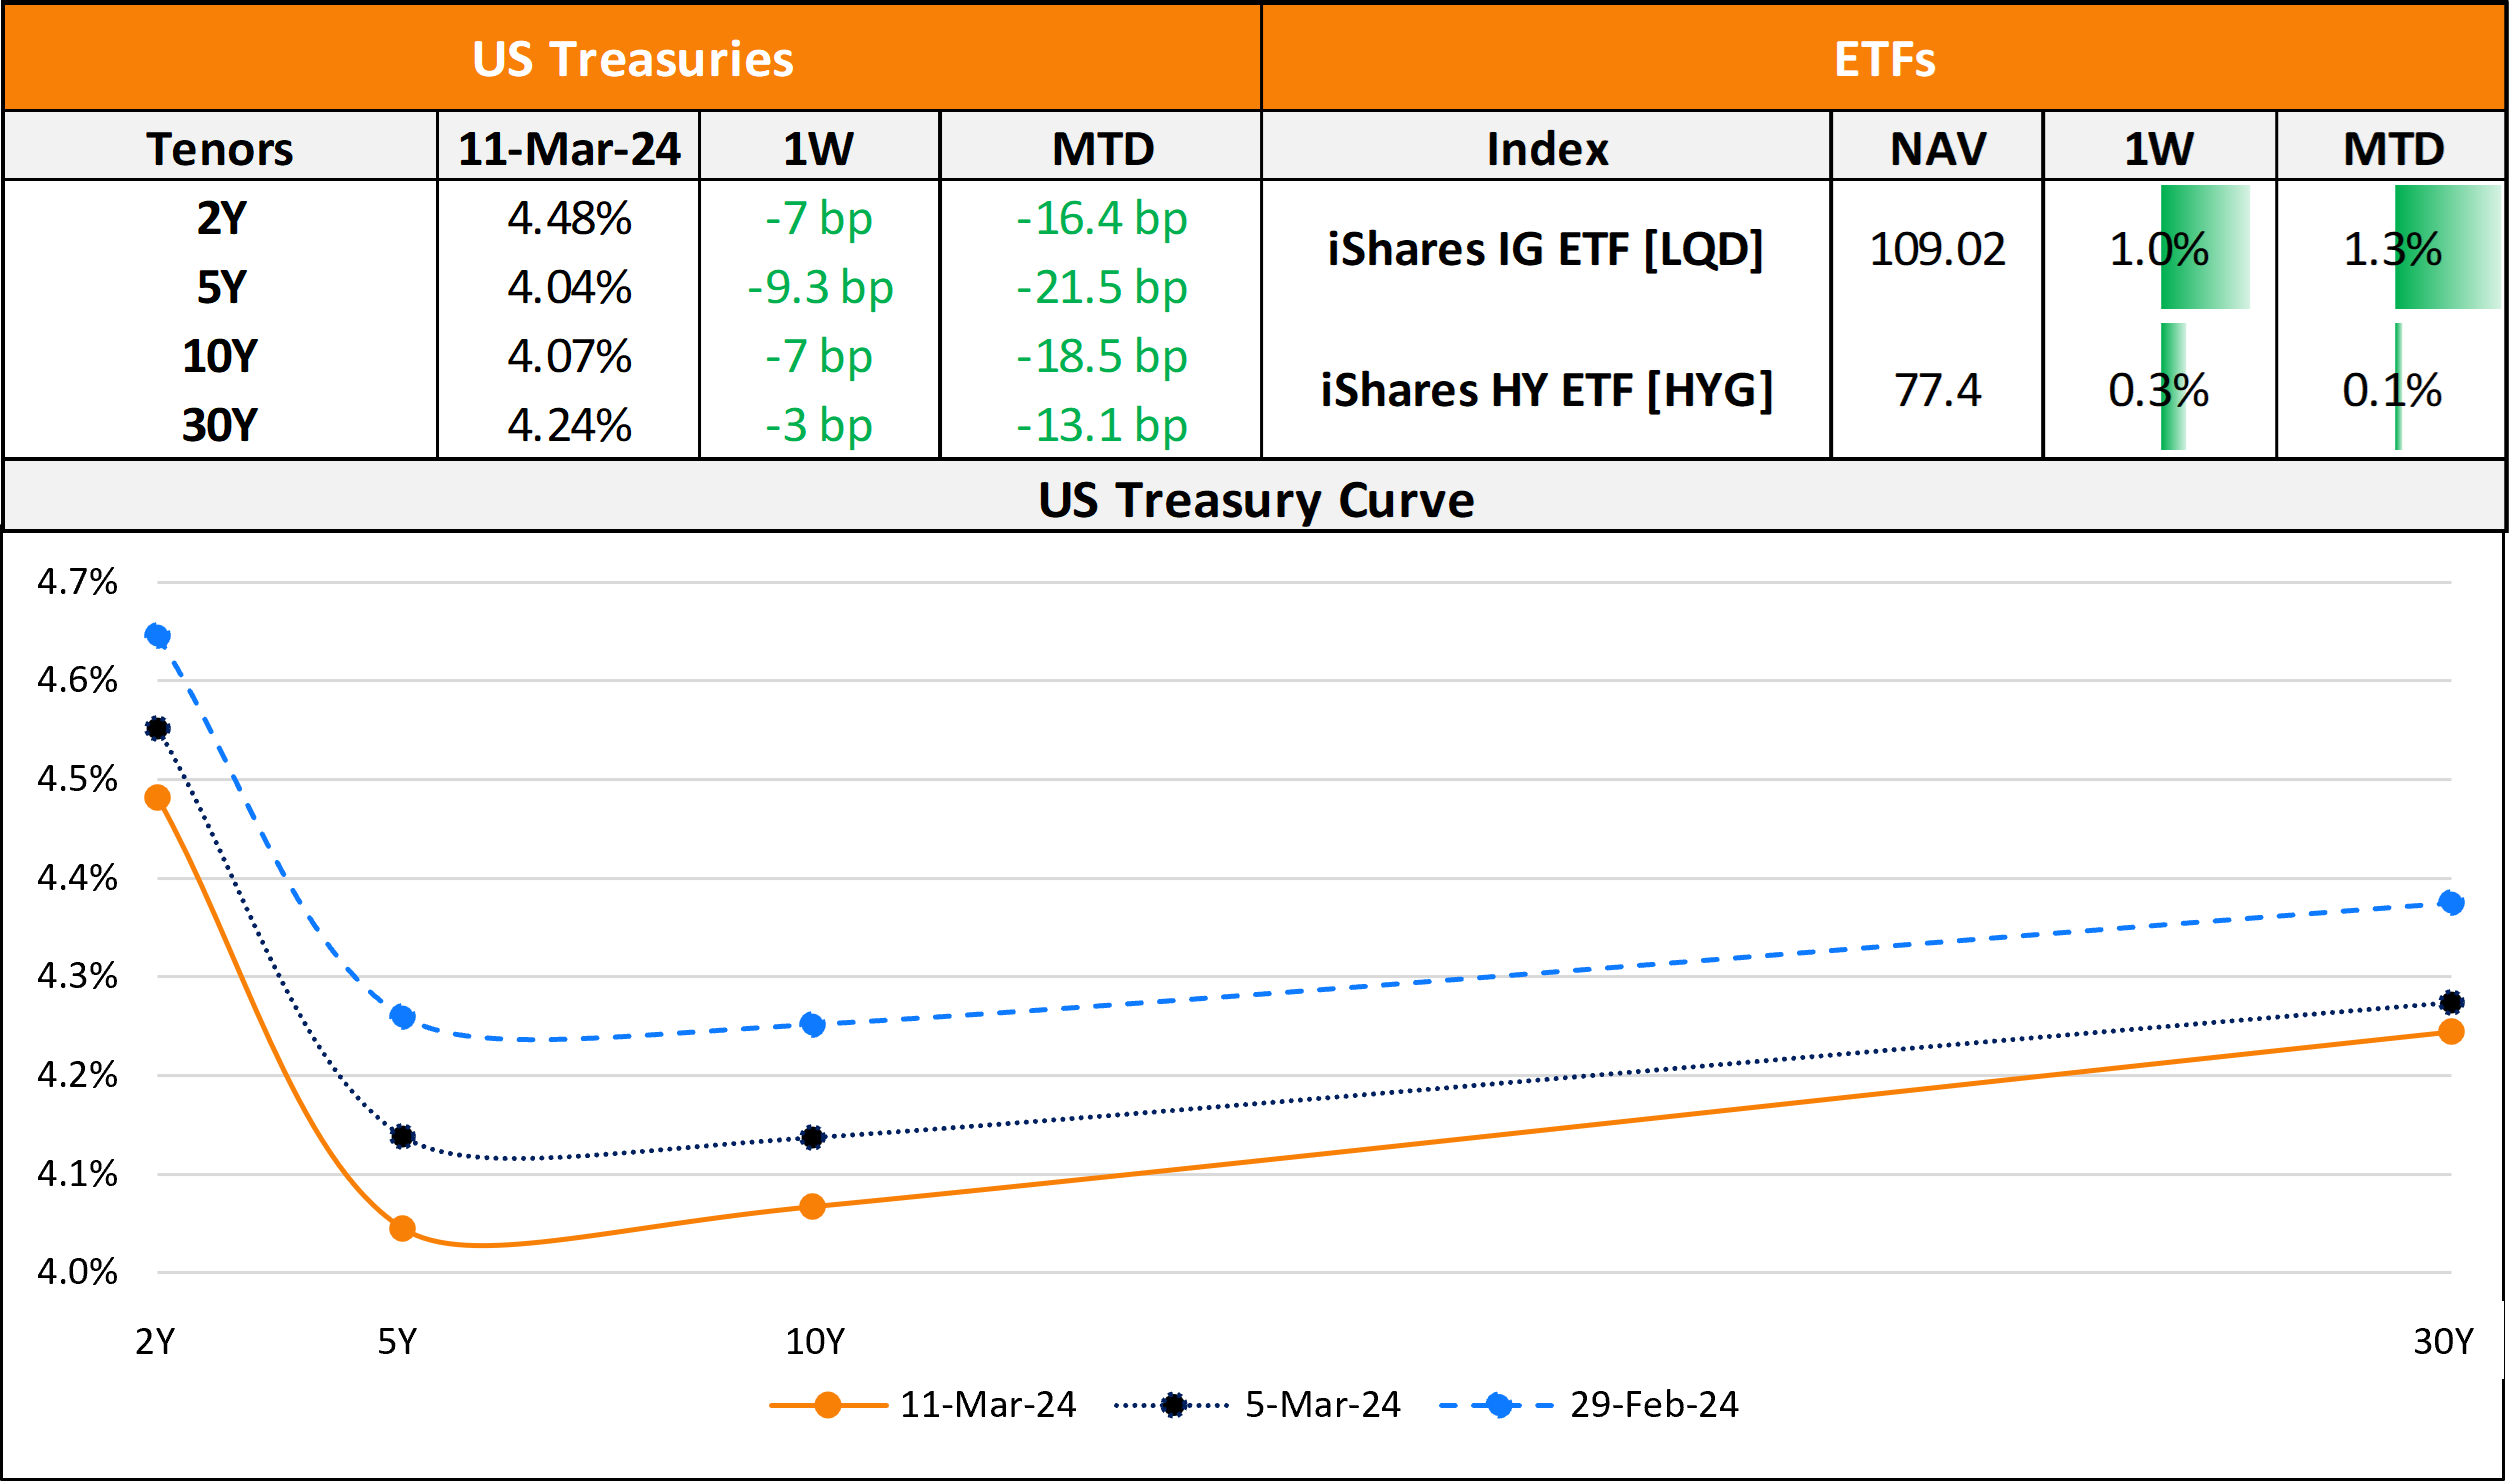Click the 109.02 NAV value

coord(1937,249)
